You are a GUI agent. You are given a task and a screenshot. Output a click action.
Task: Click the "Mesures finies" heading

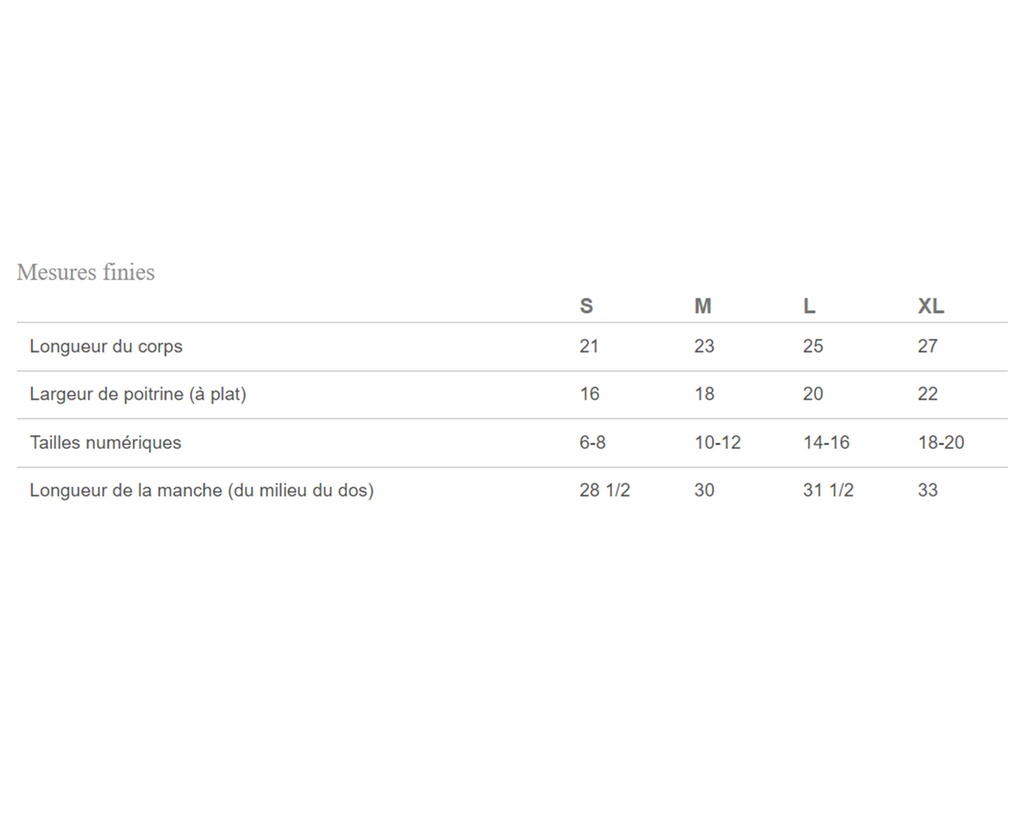coord(86,272)
